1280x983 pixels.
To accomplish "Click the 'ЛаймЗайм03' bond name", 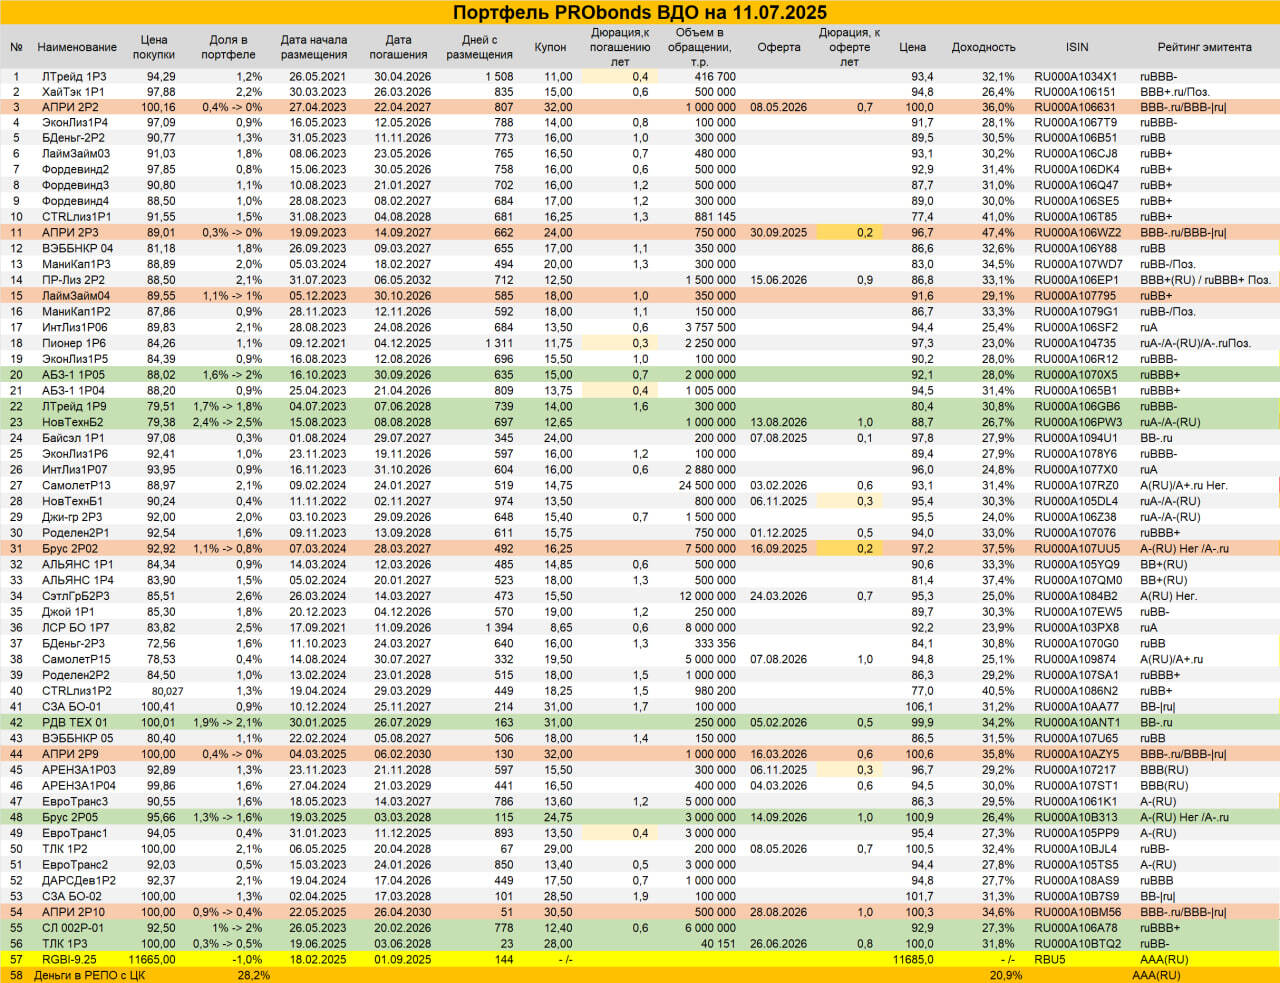I will tap(76, 154).
